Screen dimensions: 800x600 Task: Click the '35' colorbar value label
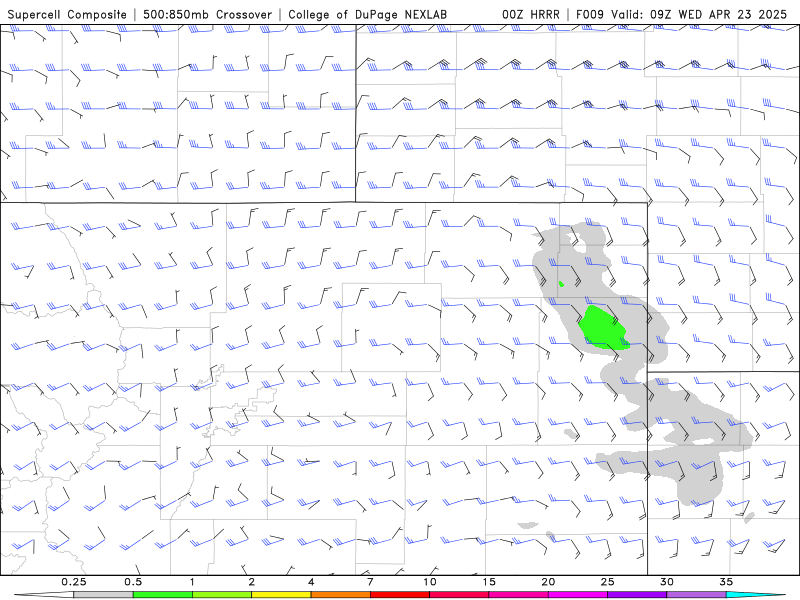tap(726, 582)
